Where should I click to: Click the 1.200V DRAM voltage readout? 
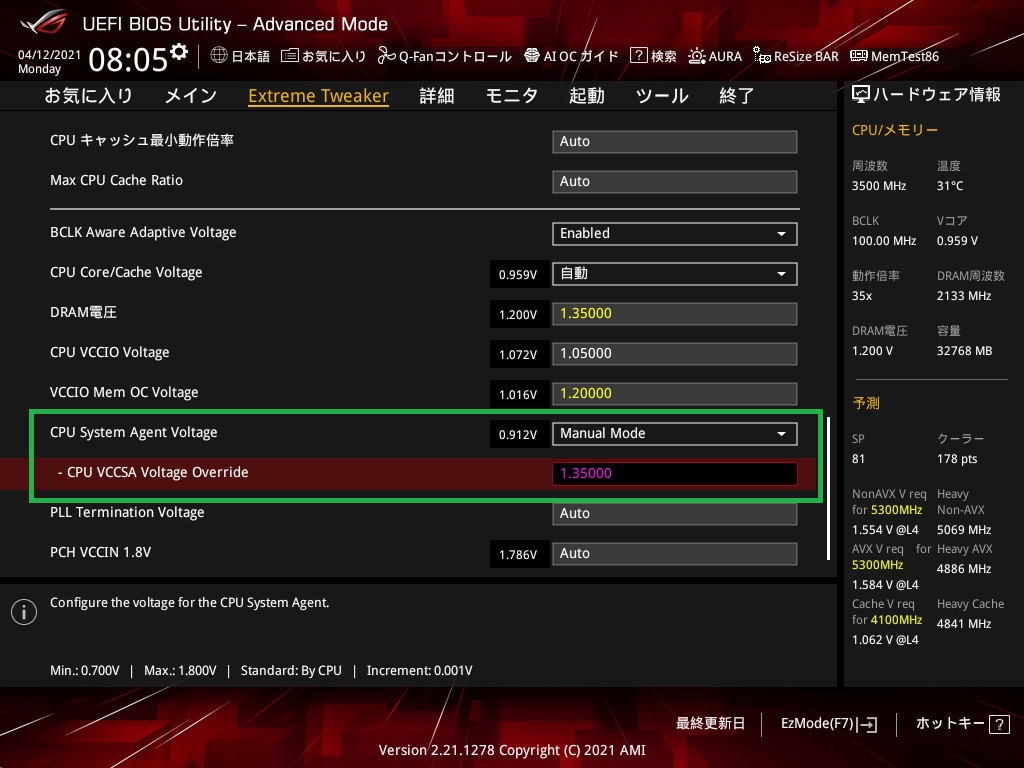pos(518,314)
